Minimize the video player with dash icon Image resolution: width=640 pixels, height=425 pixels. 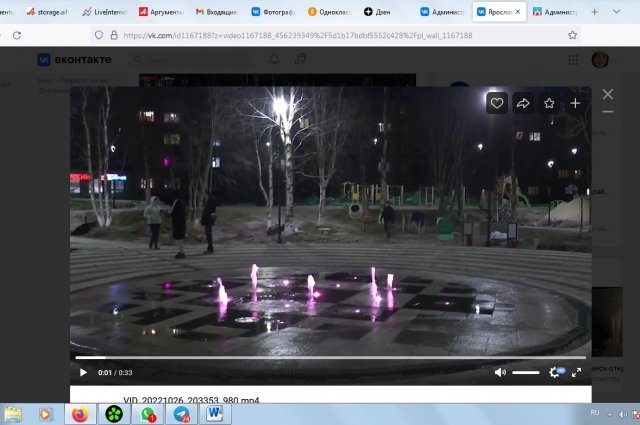tap(608, 111)
